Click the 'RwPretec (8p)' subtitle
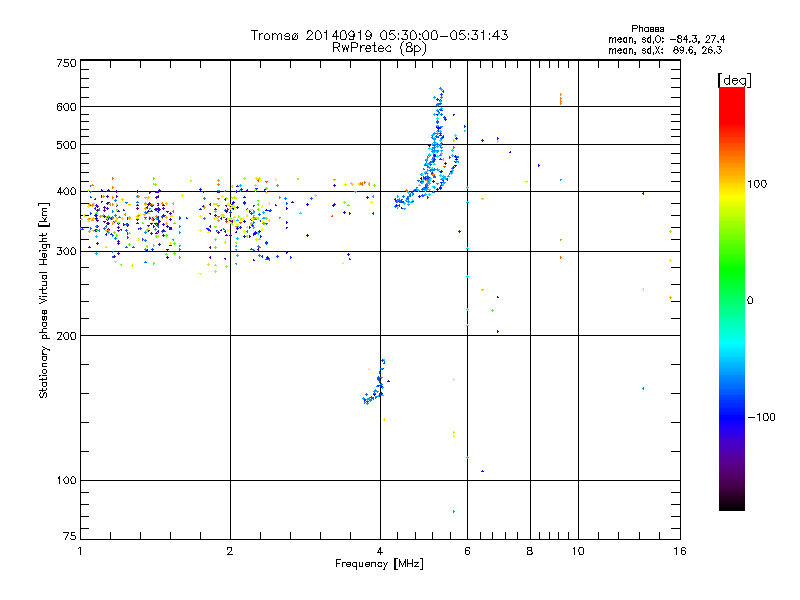The height and width of the screenshot is (600, 800). (x=379, y=48)
